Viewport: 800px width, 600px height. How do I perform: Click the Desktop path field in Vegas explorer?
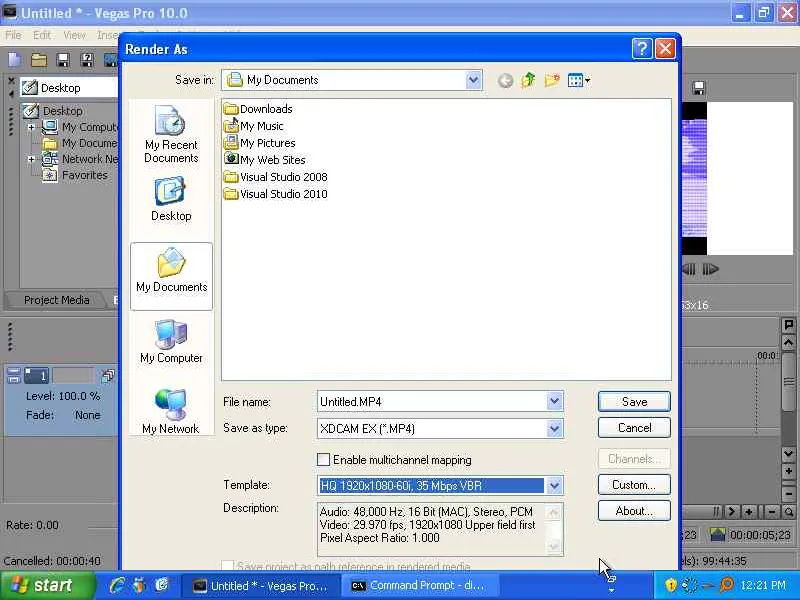pos(69,88)
